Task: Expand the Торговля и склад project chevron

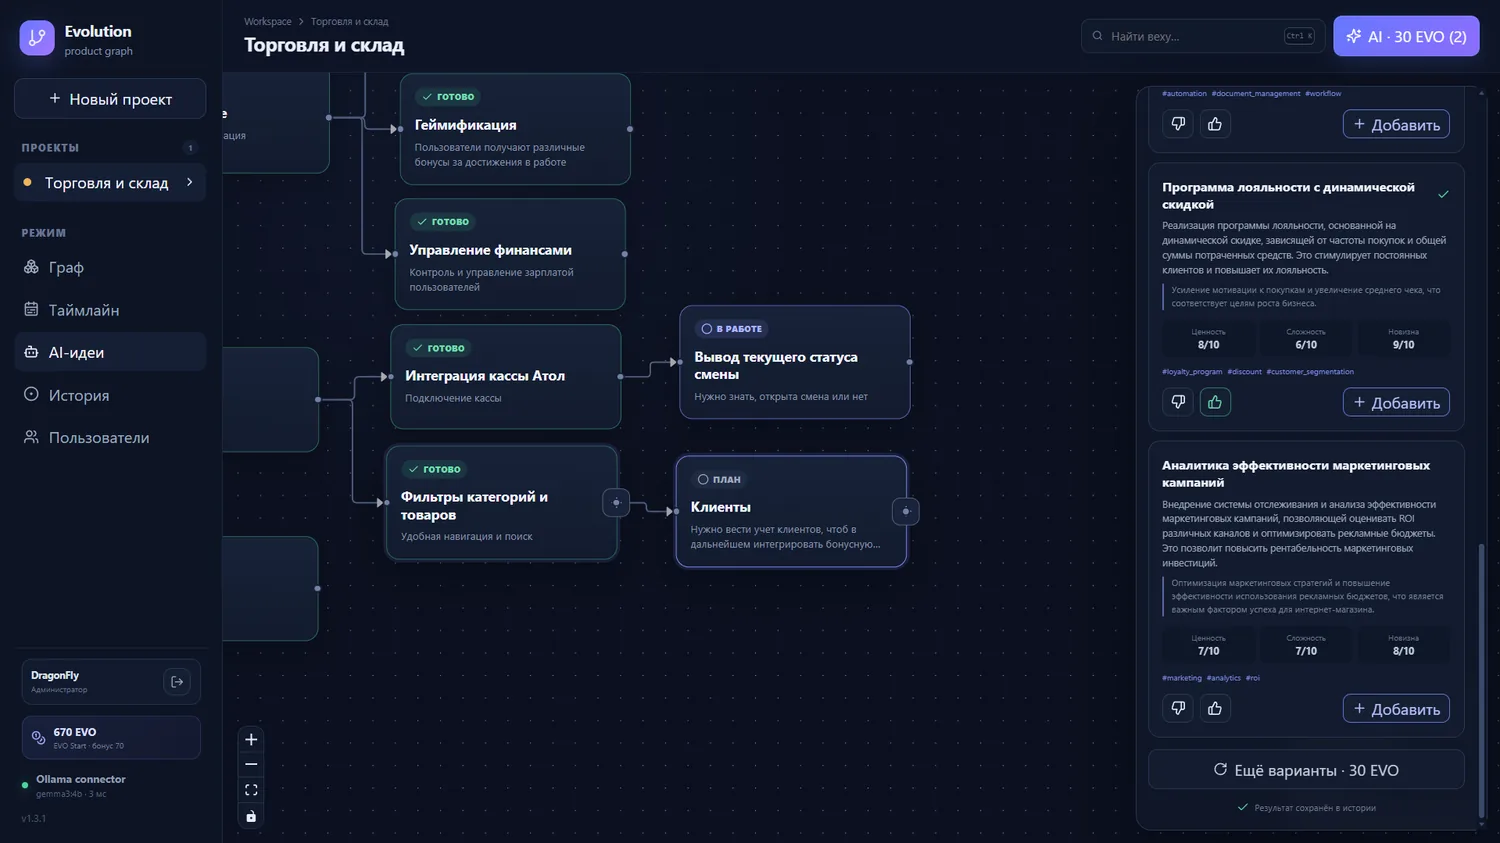Action: (190, 182)
